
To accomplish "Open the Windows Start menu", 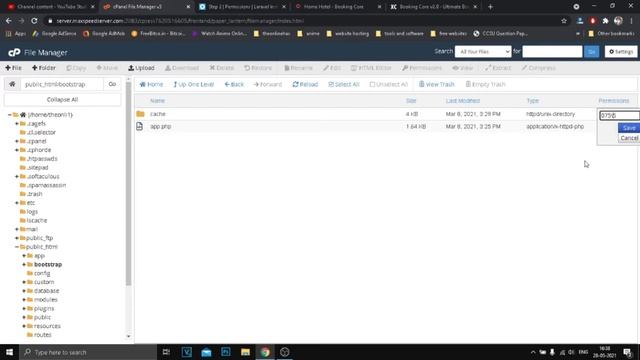I will click(x=9, y=352).
